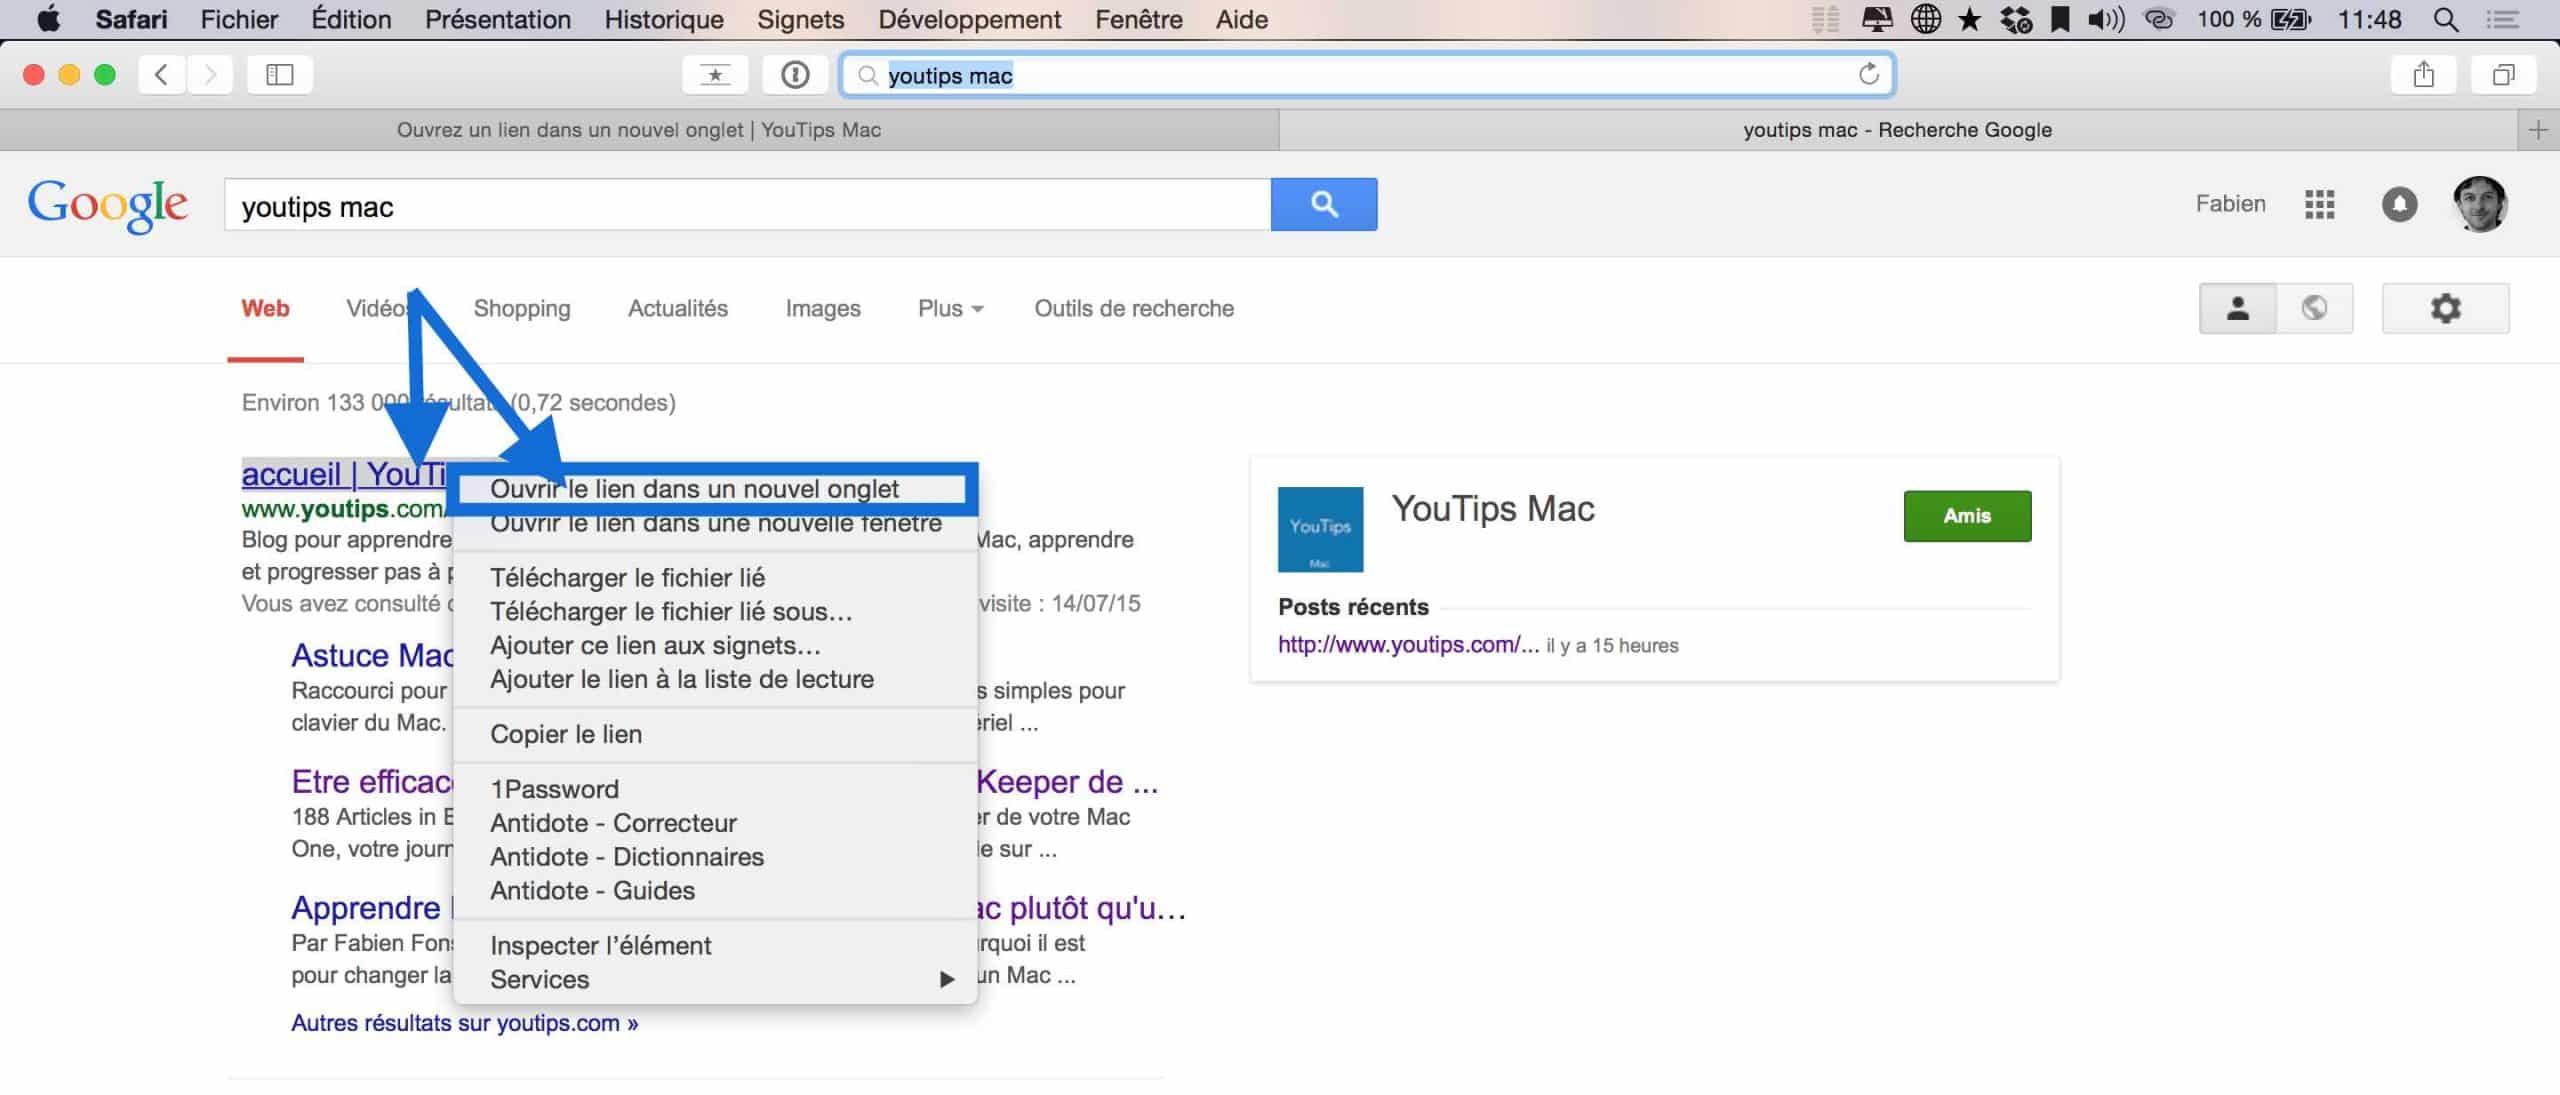Open the Présentation menu

(x=498, y=19)
